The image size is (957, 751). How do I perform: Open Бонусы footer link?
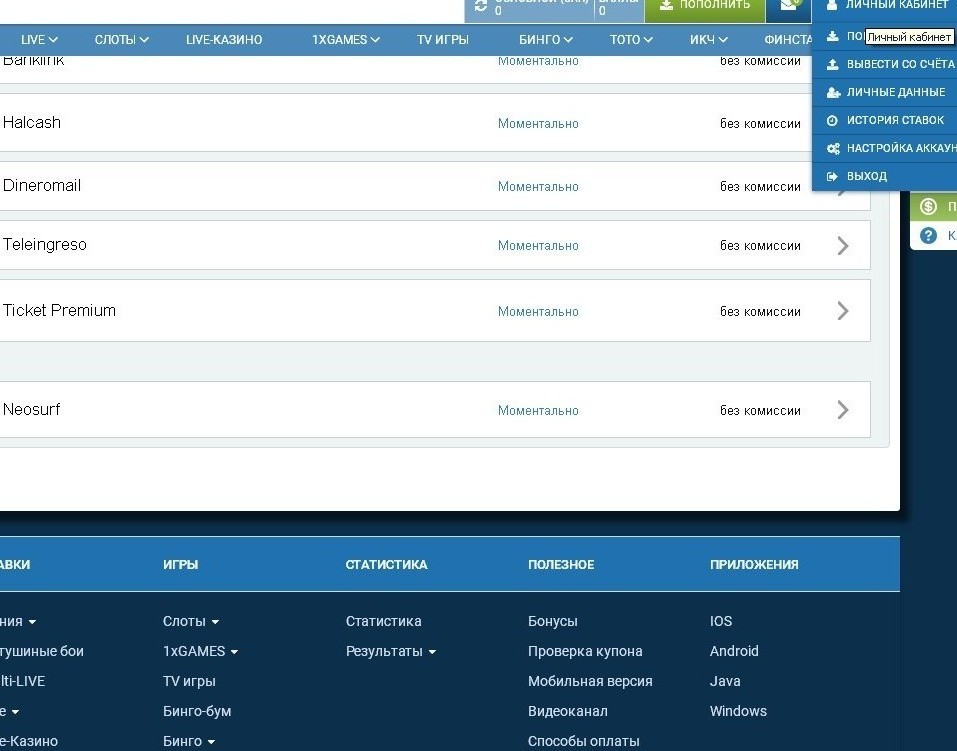point(552,621)
